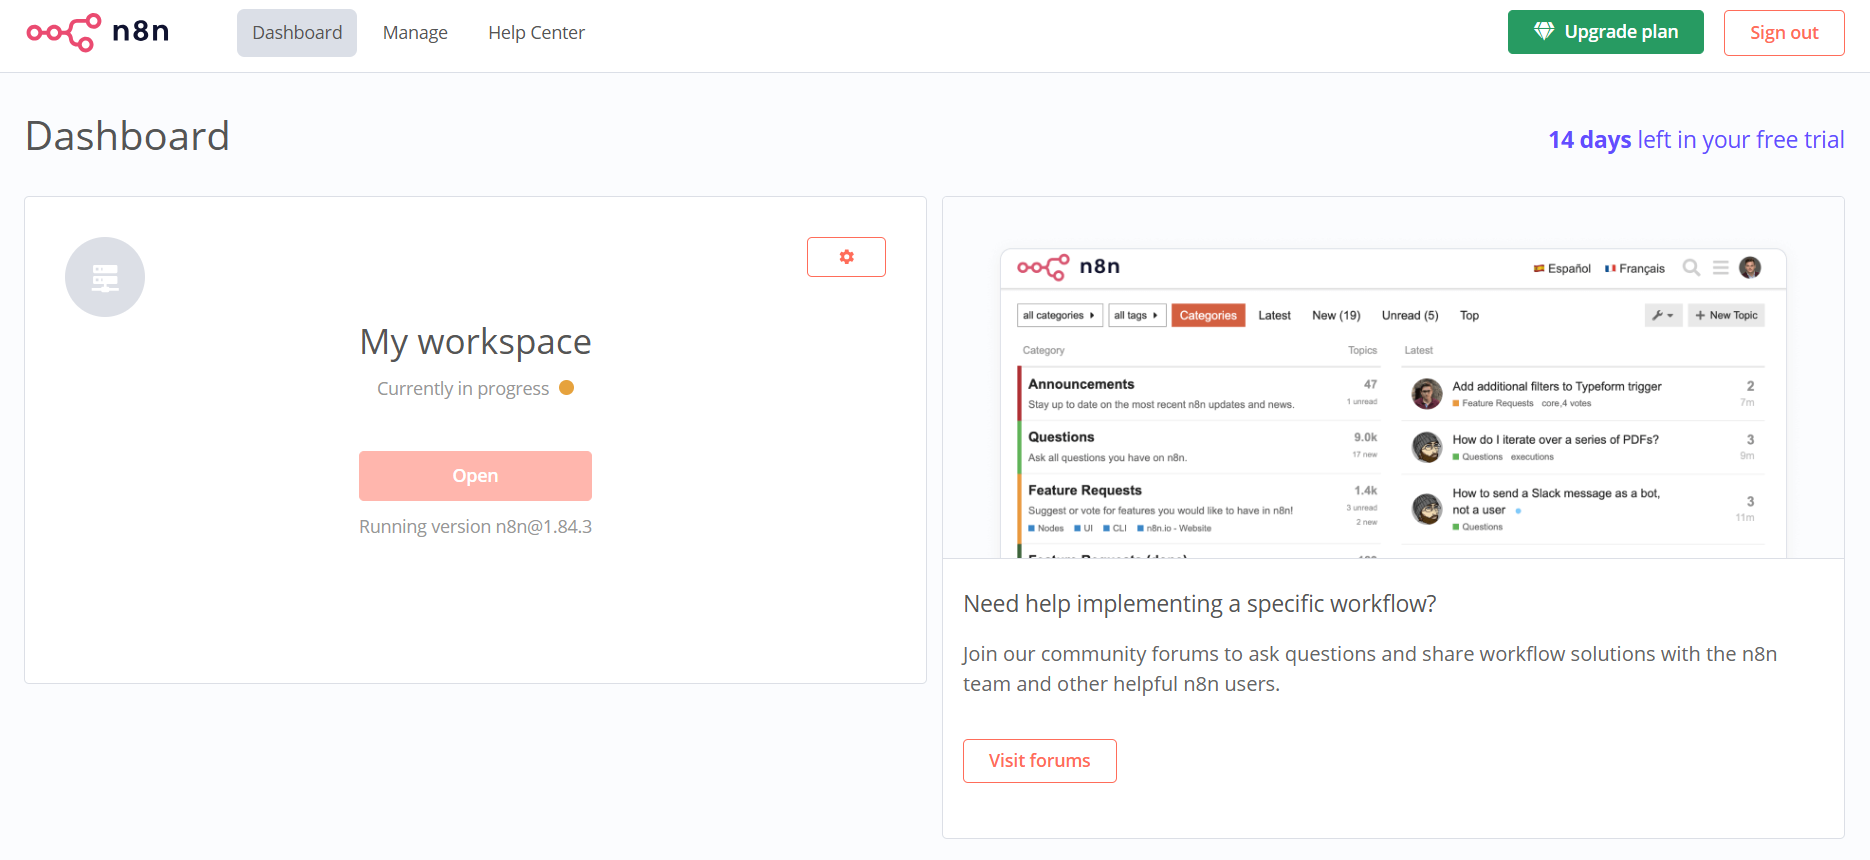Click the Dashboard page heading
This screenshot has width=1870, height=860.
(x=128, y=136)
